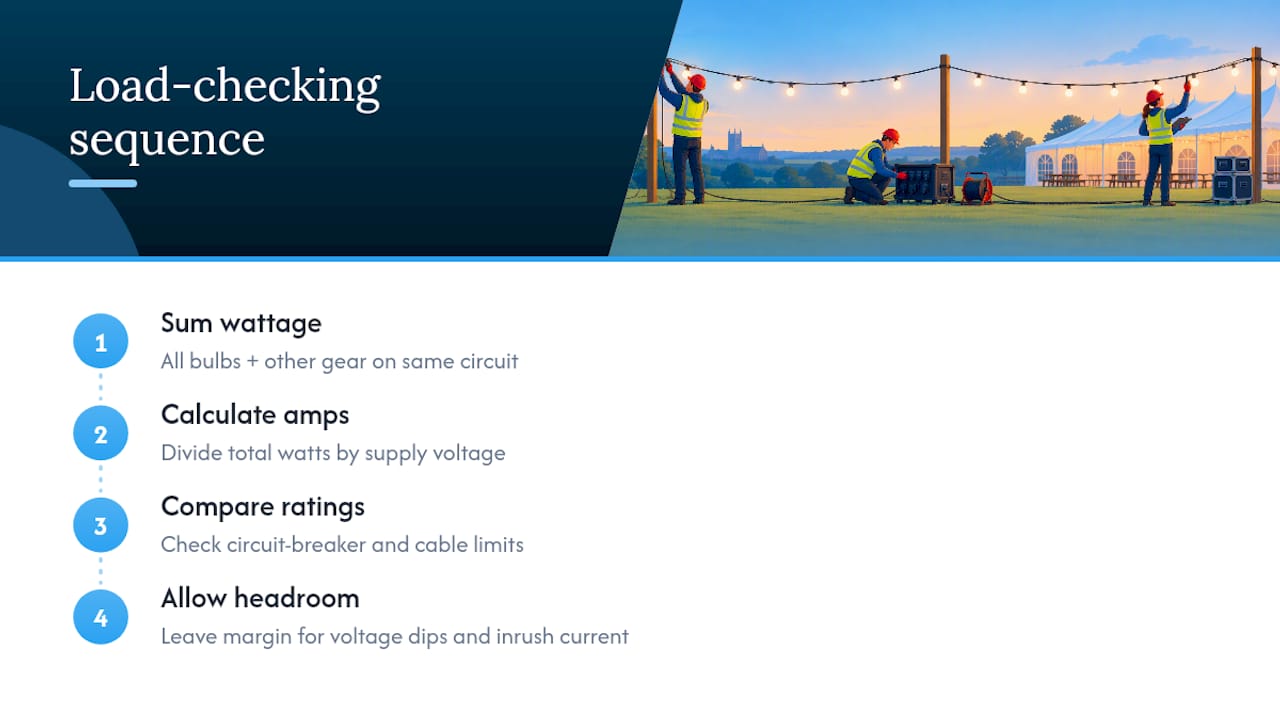Click the 'Load-checking sequence' slide title

225,112
